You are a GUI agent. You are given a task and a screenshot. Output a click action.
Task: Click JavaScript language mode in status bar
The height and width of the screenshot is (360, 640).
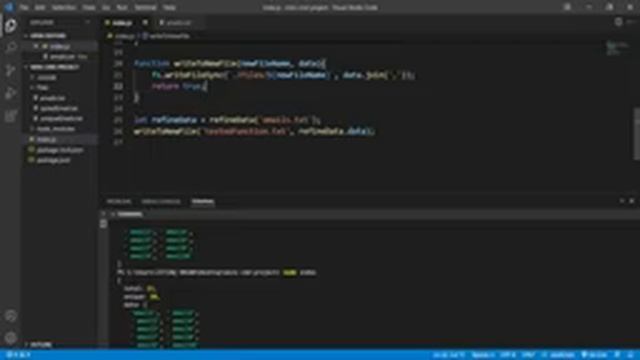pos(562,355)
